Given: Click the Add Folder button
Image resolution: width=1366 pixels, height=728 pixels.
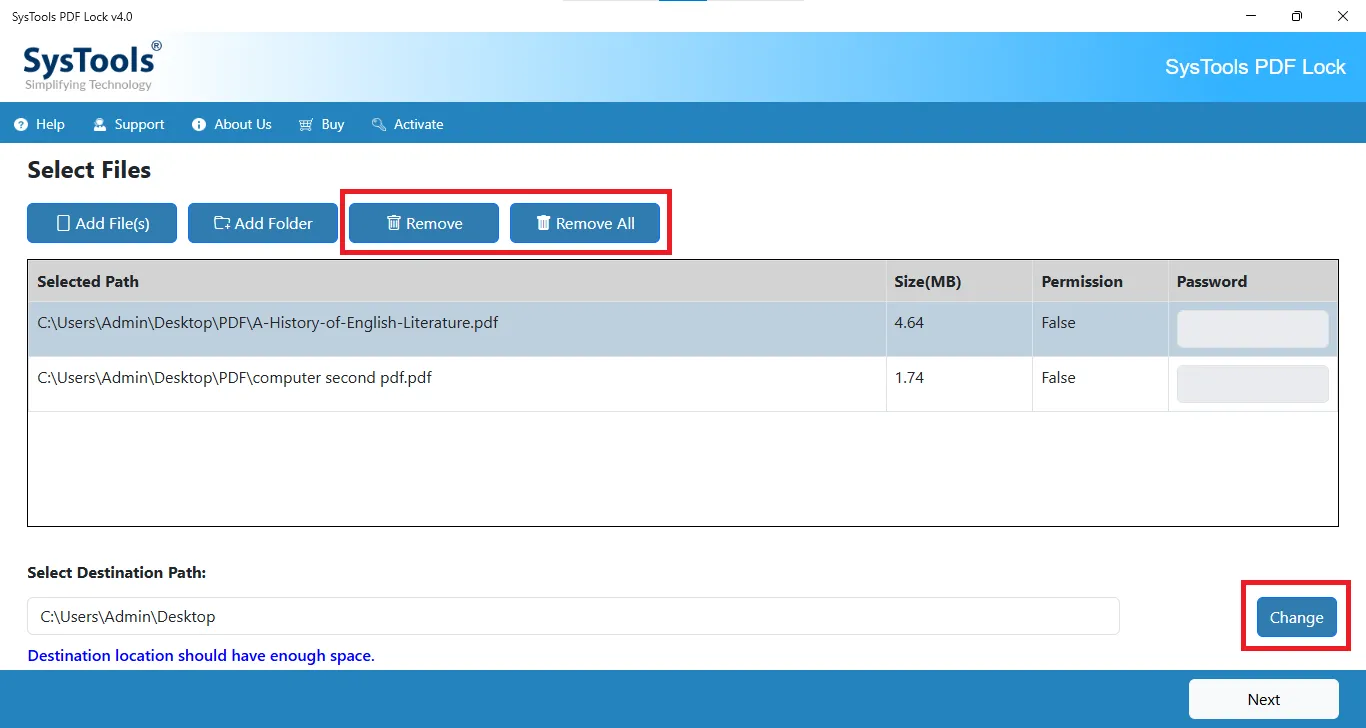Looking at the screenshot, I should pos(263,223).
